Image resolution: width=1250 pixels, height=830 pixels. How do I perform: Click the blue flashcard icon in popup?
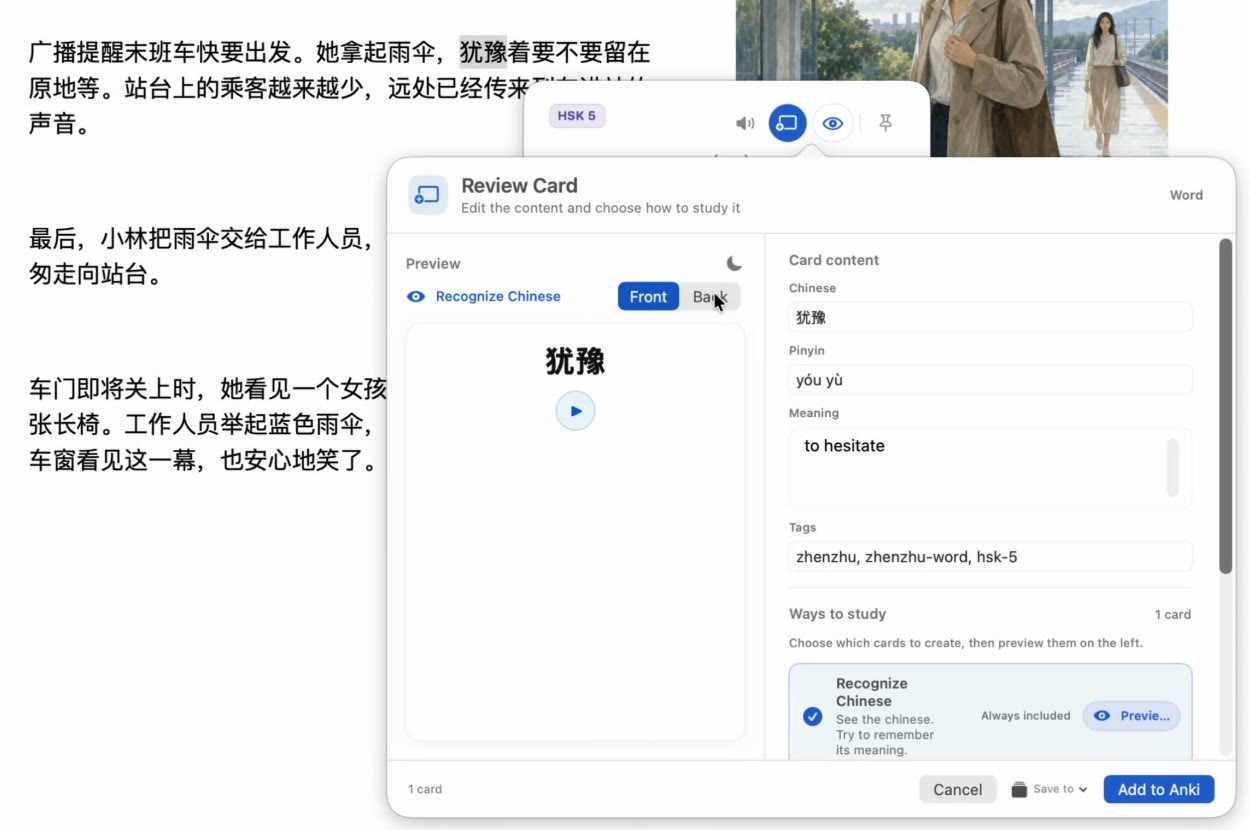[787, 123]
